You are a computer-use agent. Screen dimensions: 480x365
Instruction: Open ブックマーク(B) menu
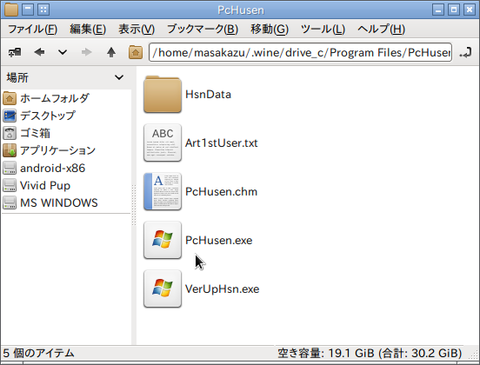(203, 29)
